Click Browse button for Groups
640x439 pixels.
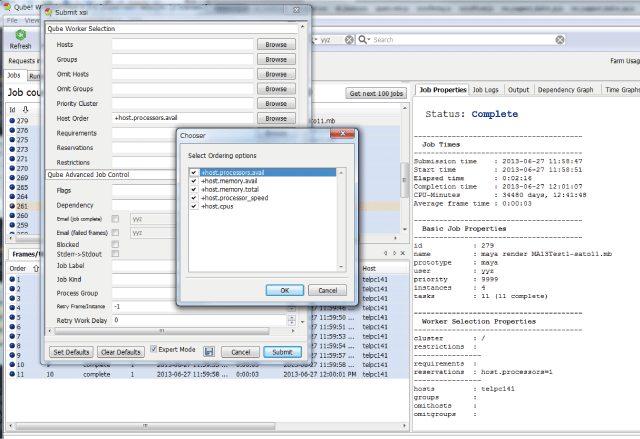pyautogui.click(x=276, y=60)
